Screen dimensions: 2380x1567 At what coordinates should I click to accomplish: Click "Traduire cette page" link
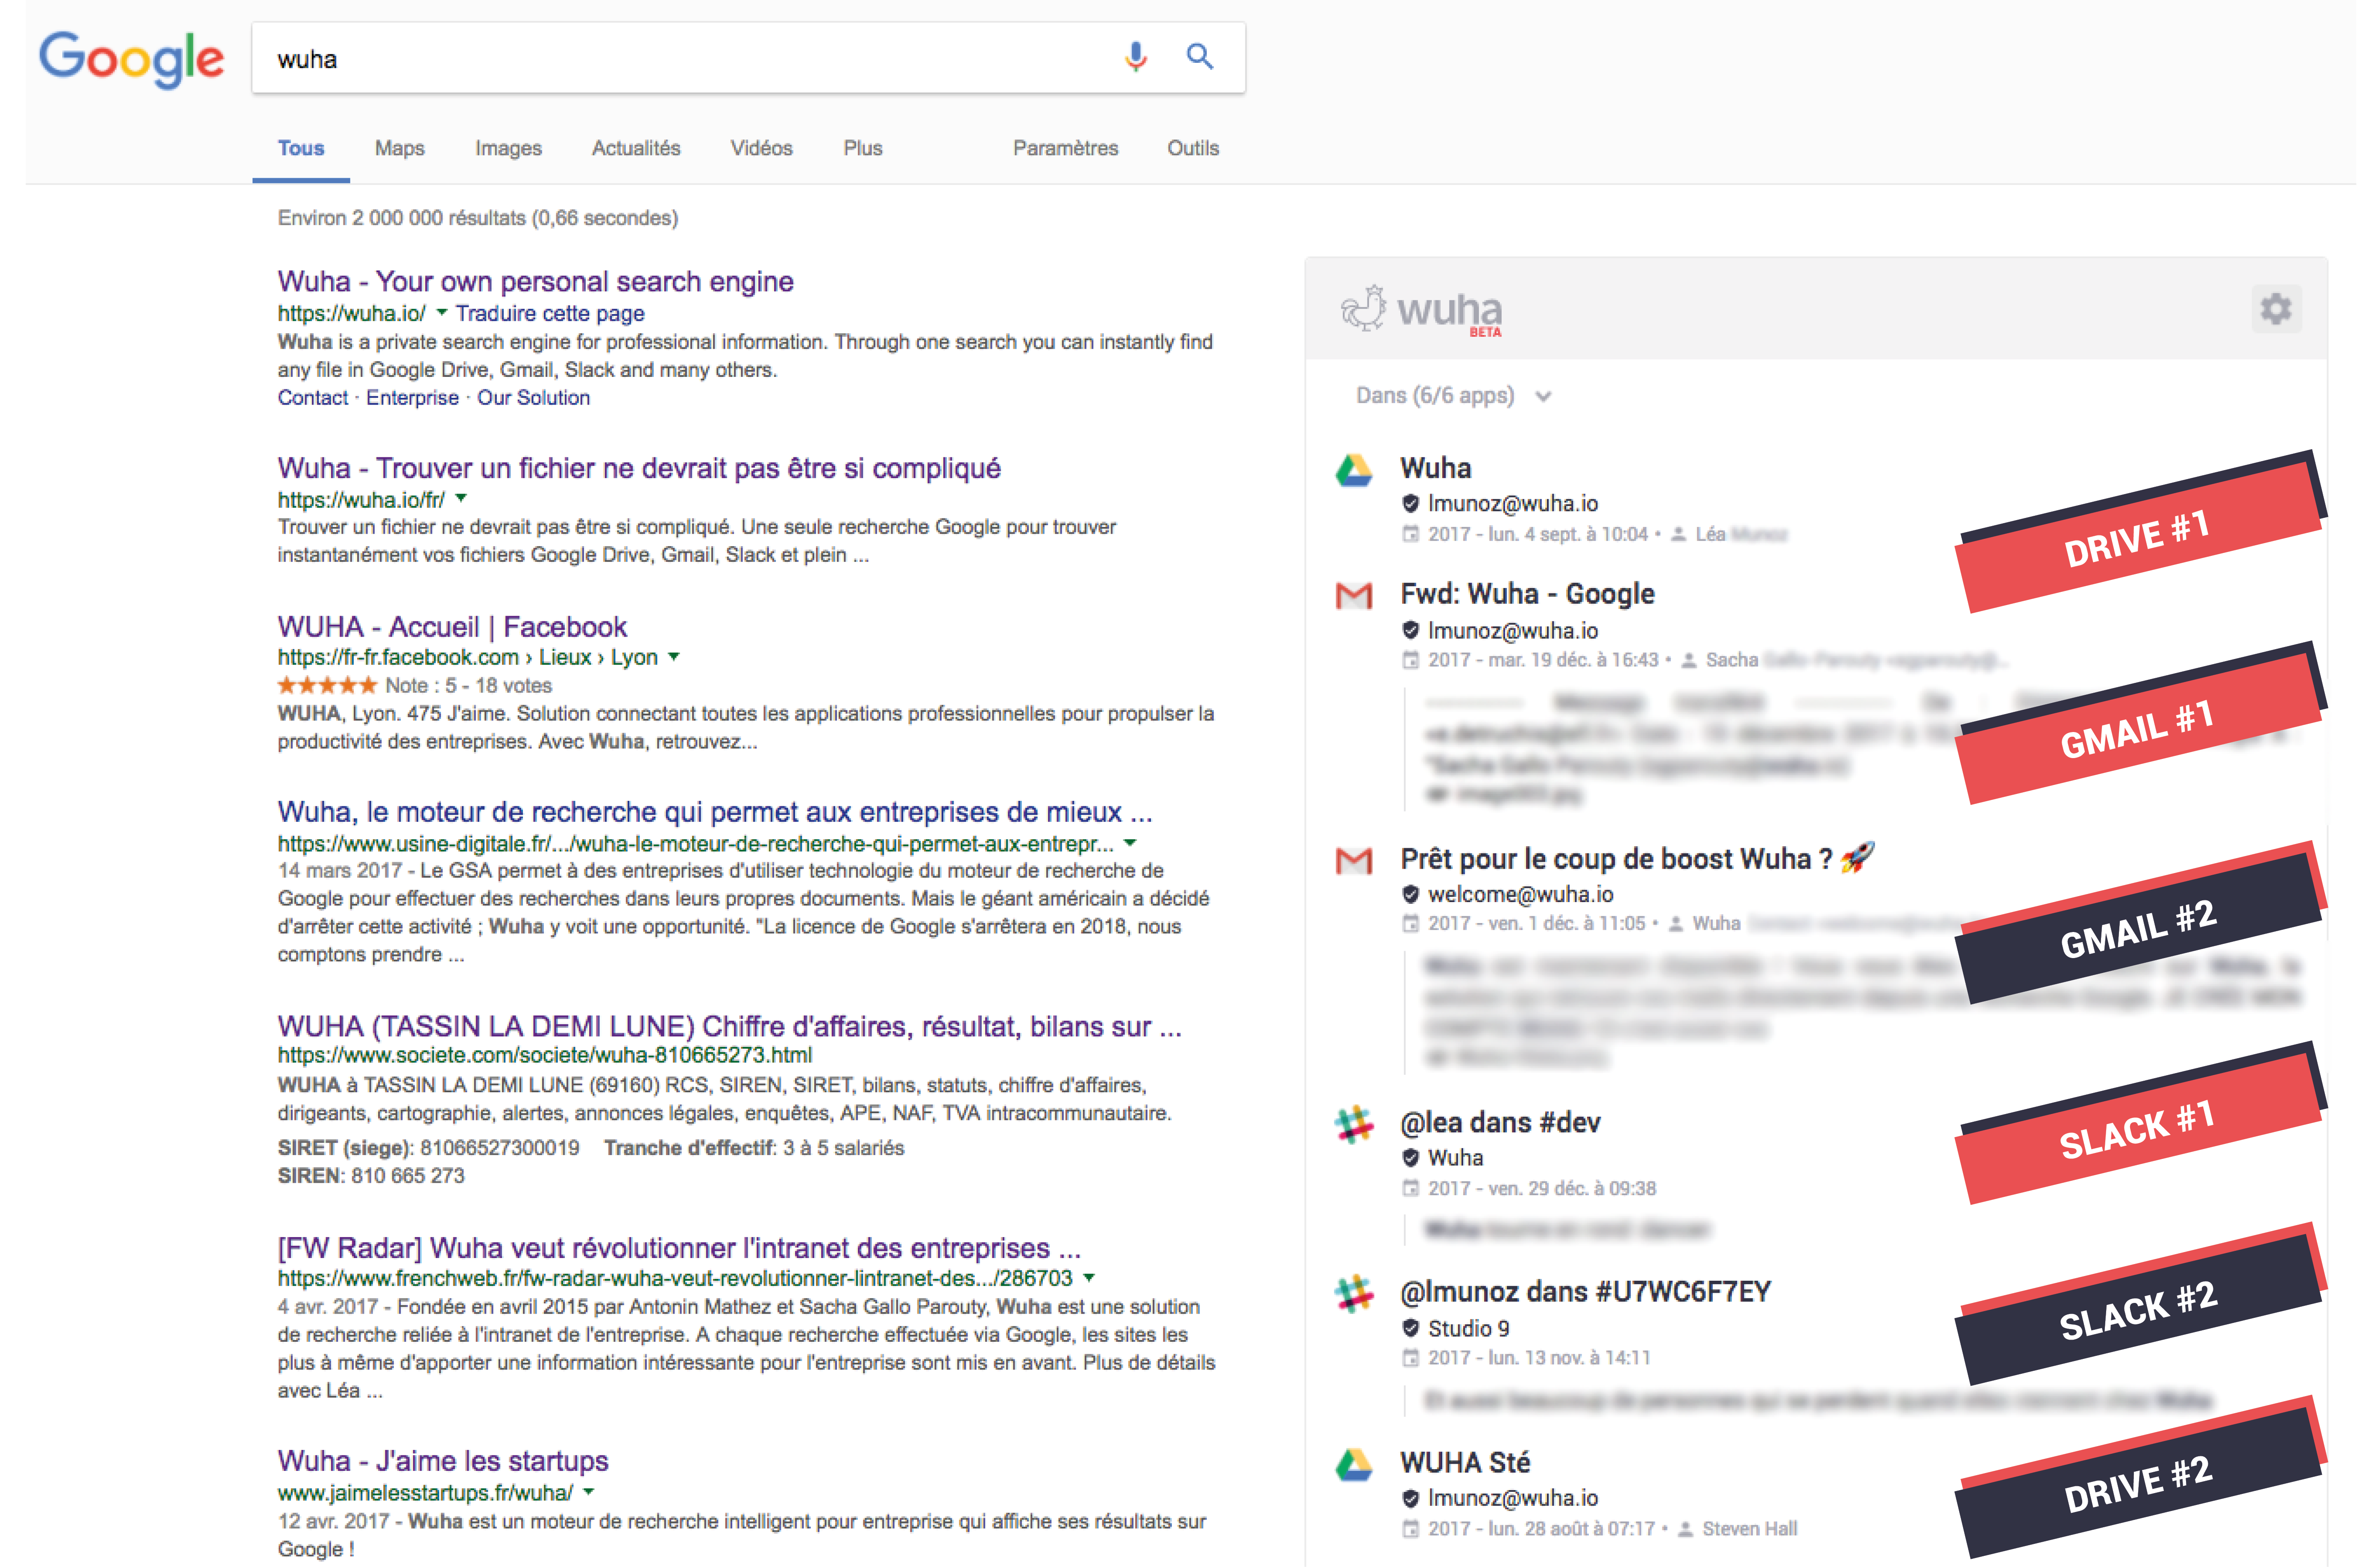tap(550, 313)
